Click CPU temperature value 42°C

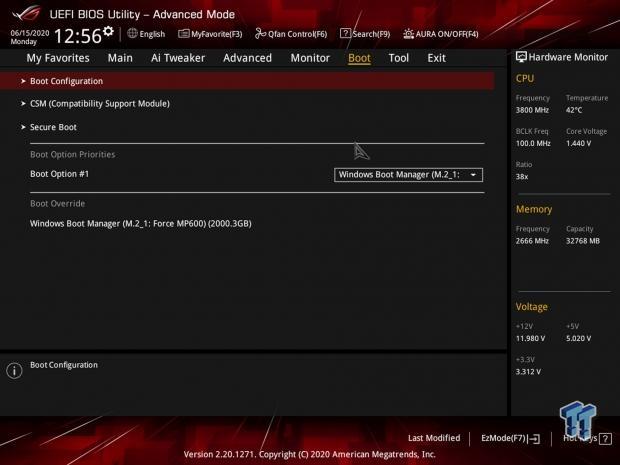coord(574,110)
